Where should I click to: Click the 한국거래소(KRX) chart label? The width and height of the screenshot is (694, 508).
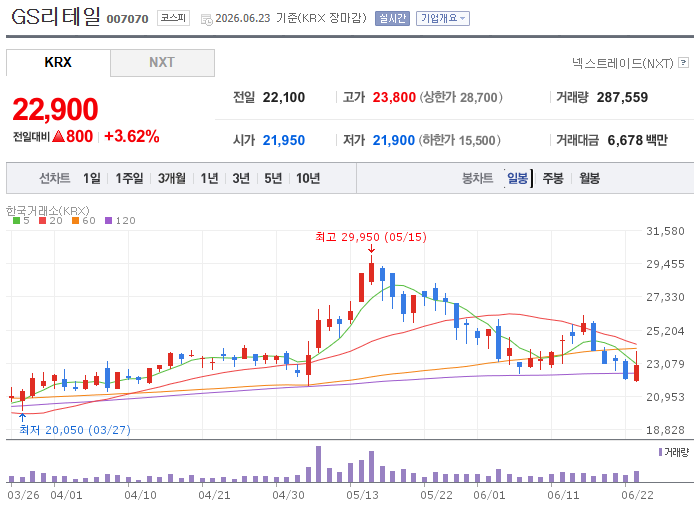click(x=48, y=211)
